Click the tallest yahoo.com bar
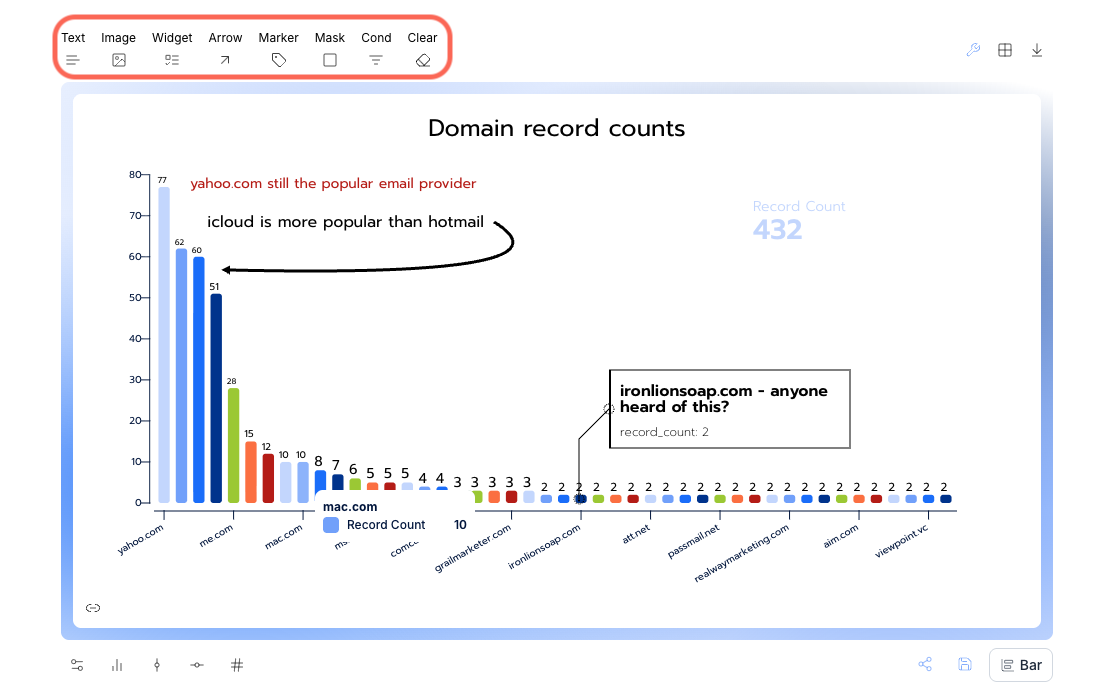The height and width of the screenshot is (696, 1098). click(x=164, y=345)
